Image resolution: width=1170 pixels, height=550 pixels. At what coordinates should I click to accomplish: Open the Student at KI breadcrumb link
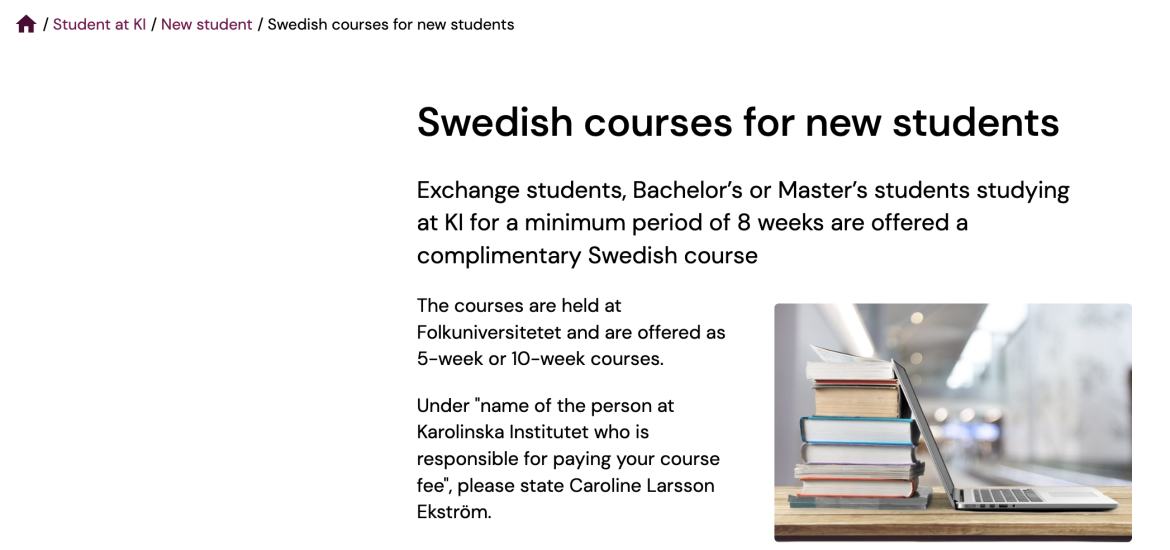click(99, 24)
